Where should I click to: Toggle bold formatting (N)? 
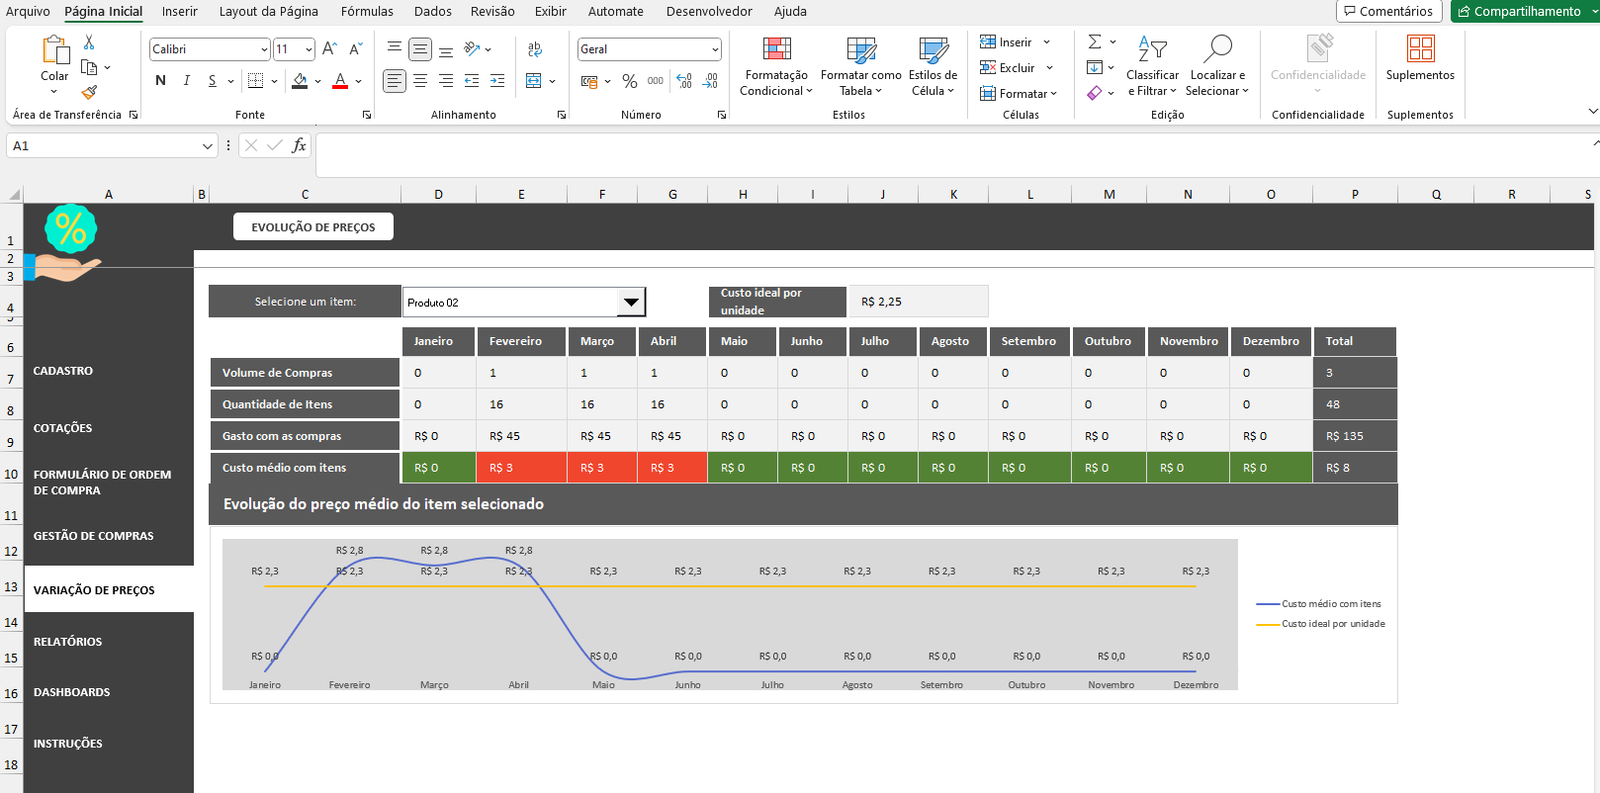(x=160, y=81)
